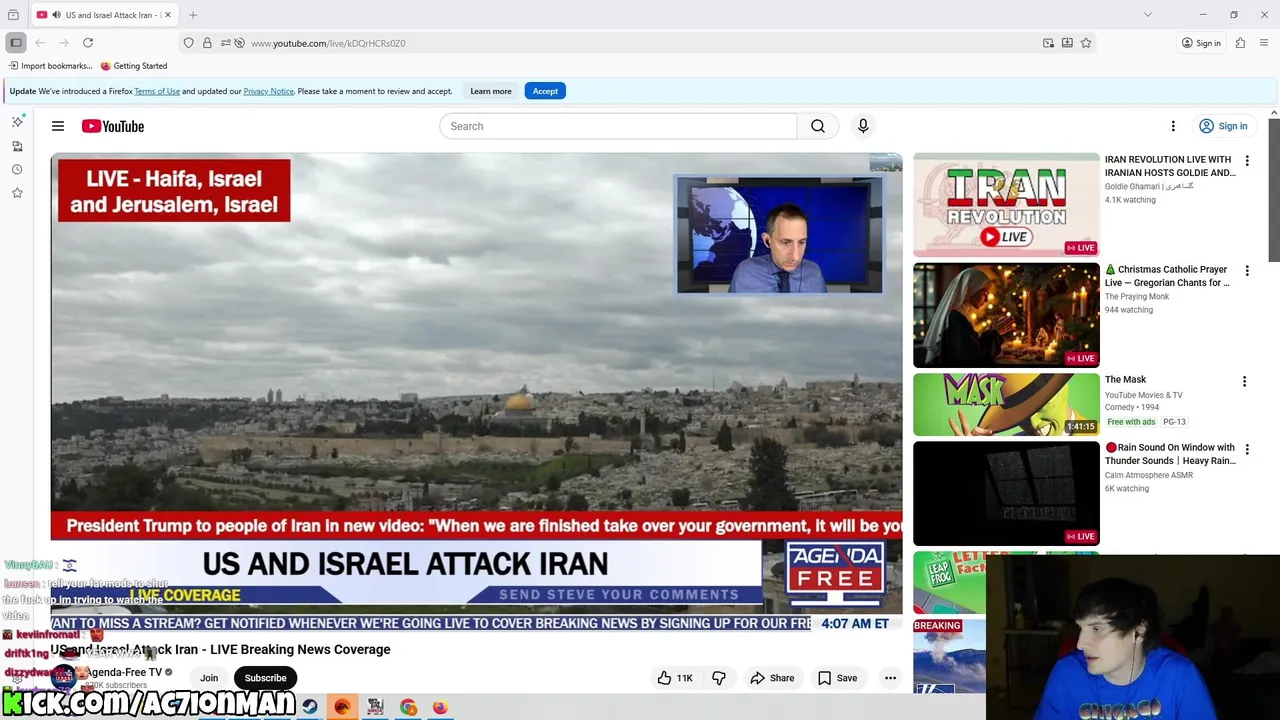The height and width of the screenshot is (720, 1280).
Task: Sign in to Firefox account
Action: pyautogui.click(x=1201, y=43)
